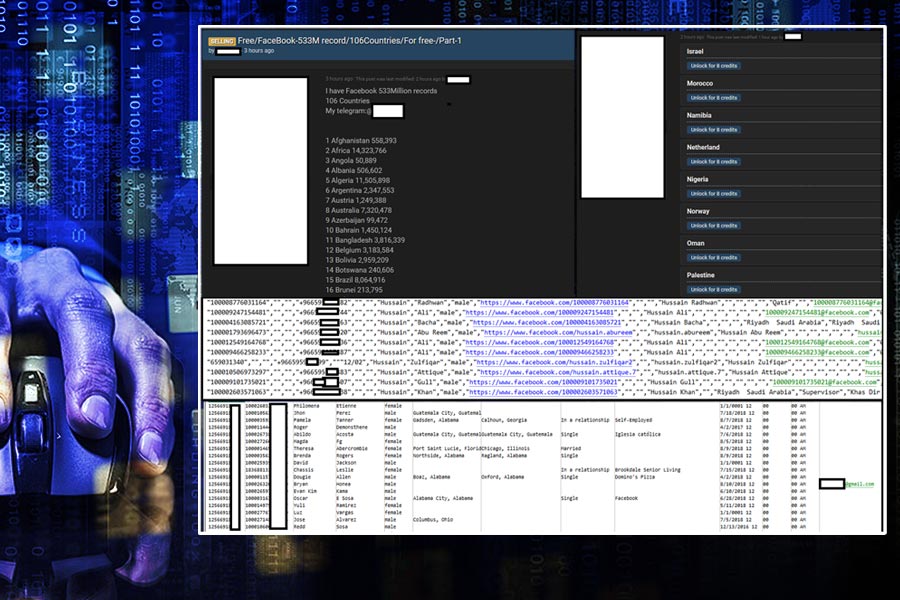Click the Nigeria unlock for credits button
This screenshot has width=900, height=600.
click(714, 194)
